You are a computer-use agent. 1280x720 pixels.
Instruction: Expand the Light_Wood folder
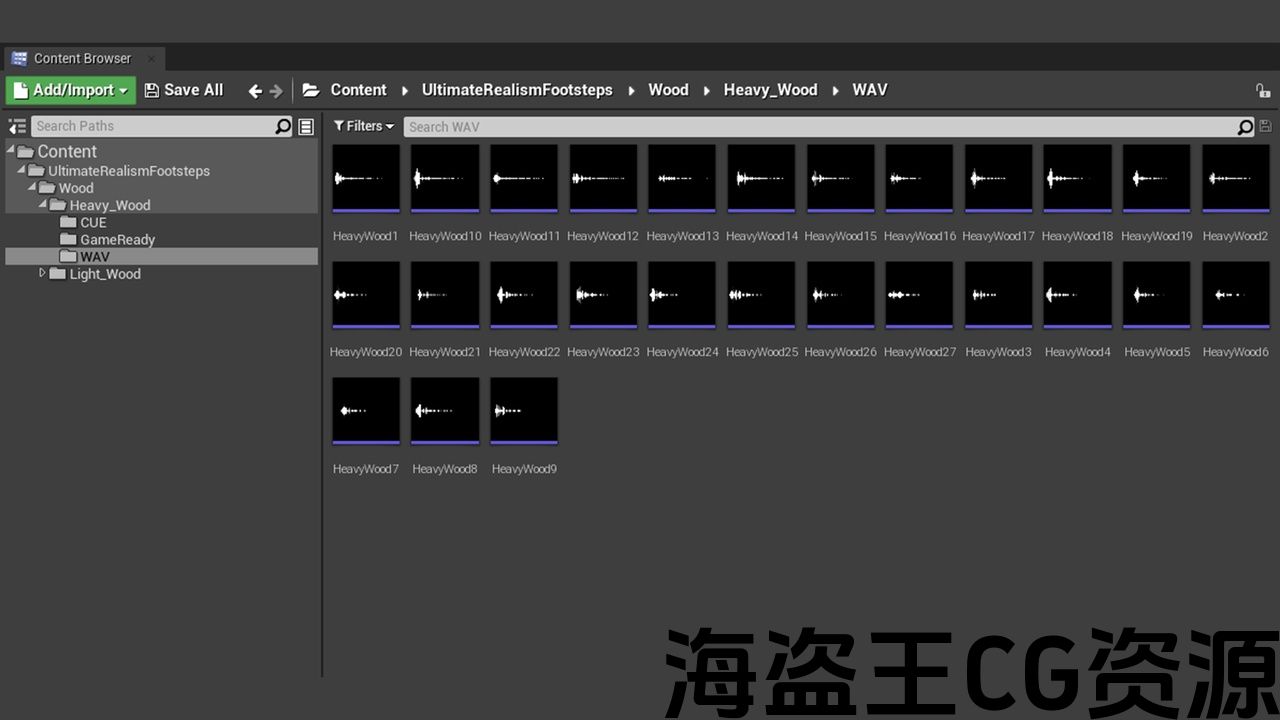pyautogui.click(x=42, y=273)
